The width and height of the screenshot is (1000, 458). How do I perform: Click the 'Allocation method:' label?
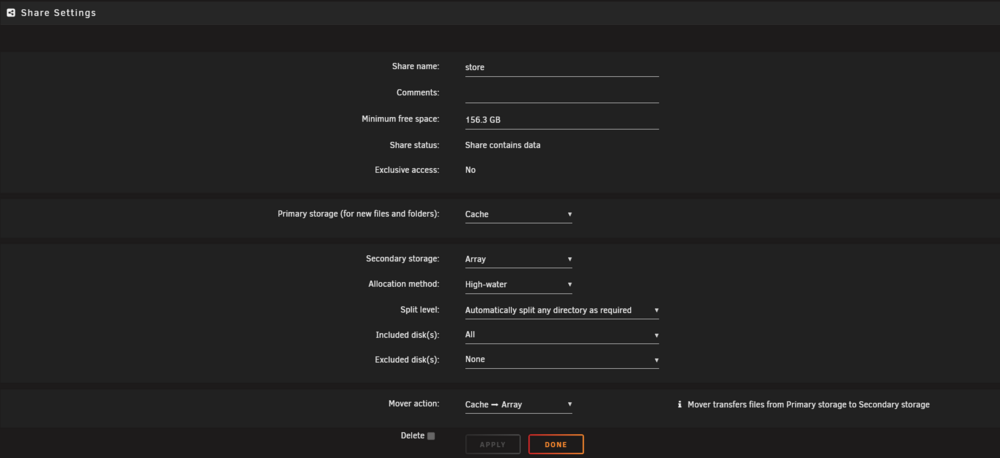tap(404, 284)
